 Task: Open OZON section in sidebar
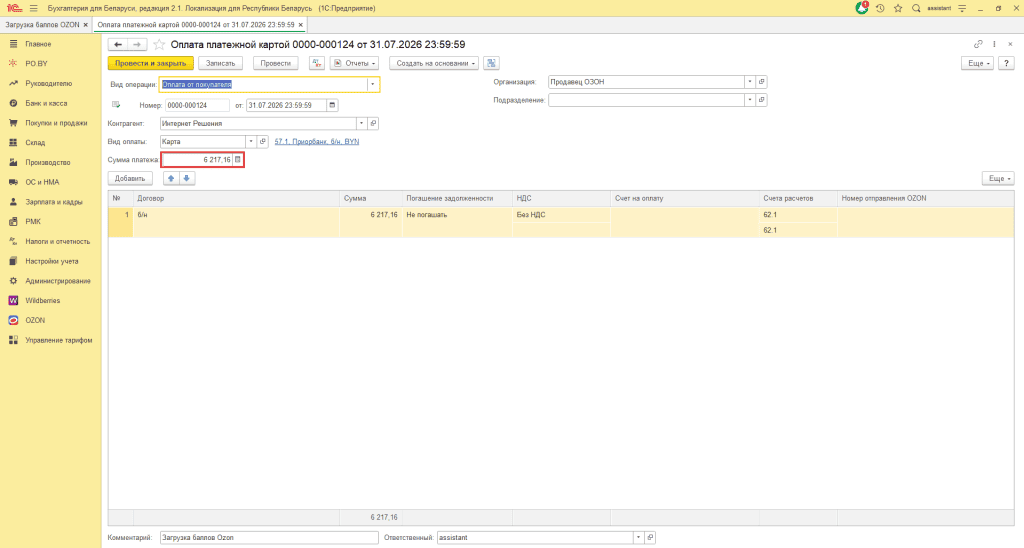(35, 320)
